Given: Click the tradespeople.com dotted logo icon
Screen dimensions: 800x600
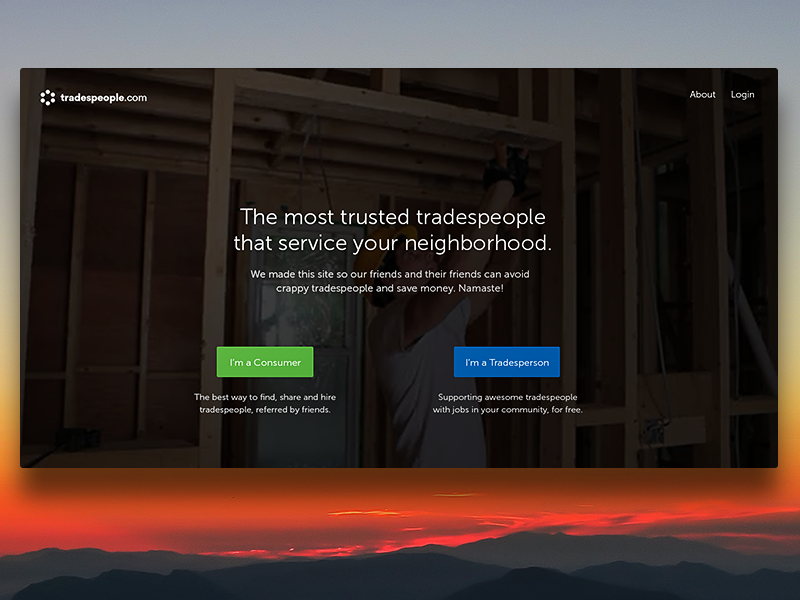Looking at the screenshot, I should (47, 97).
